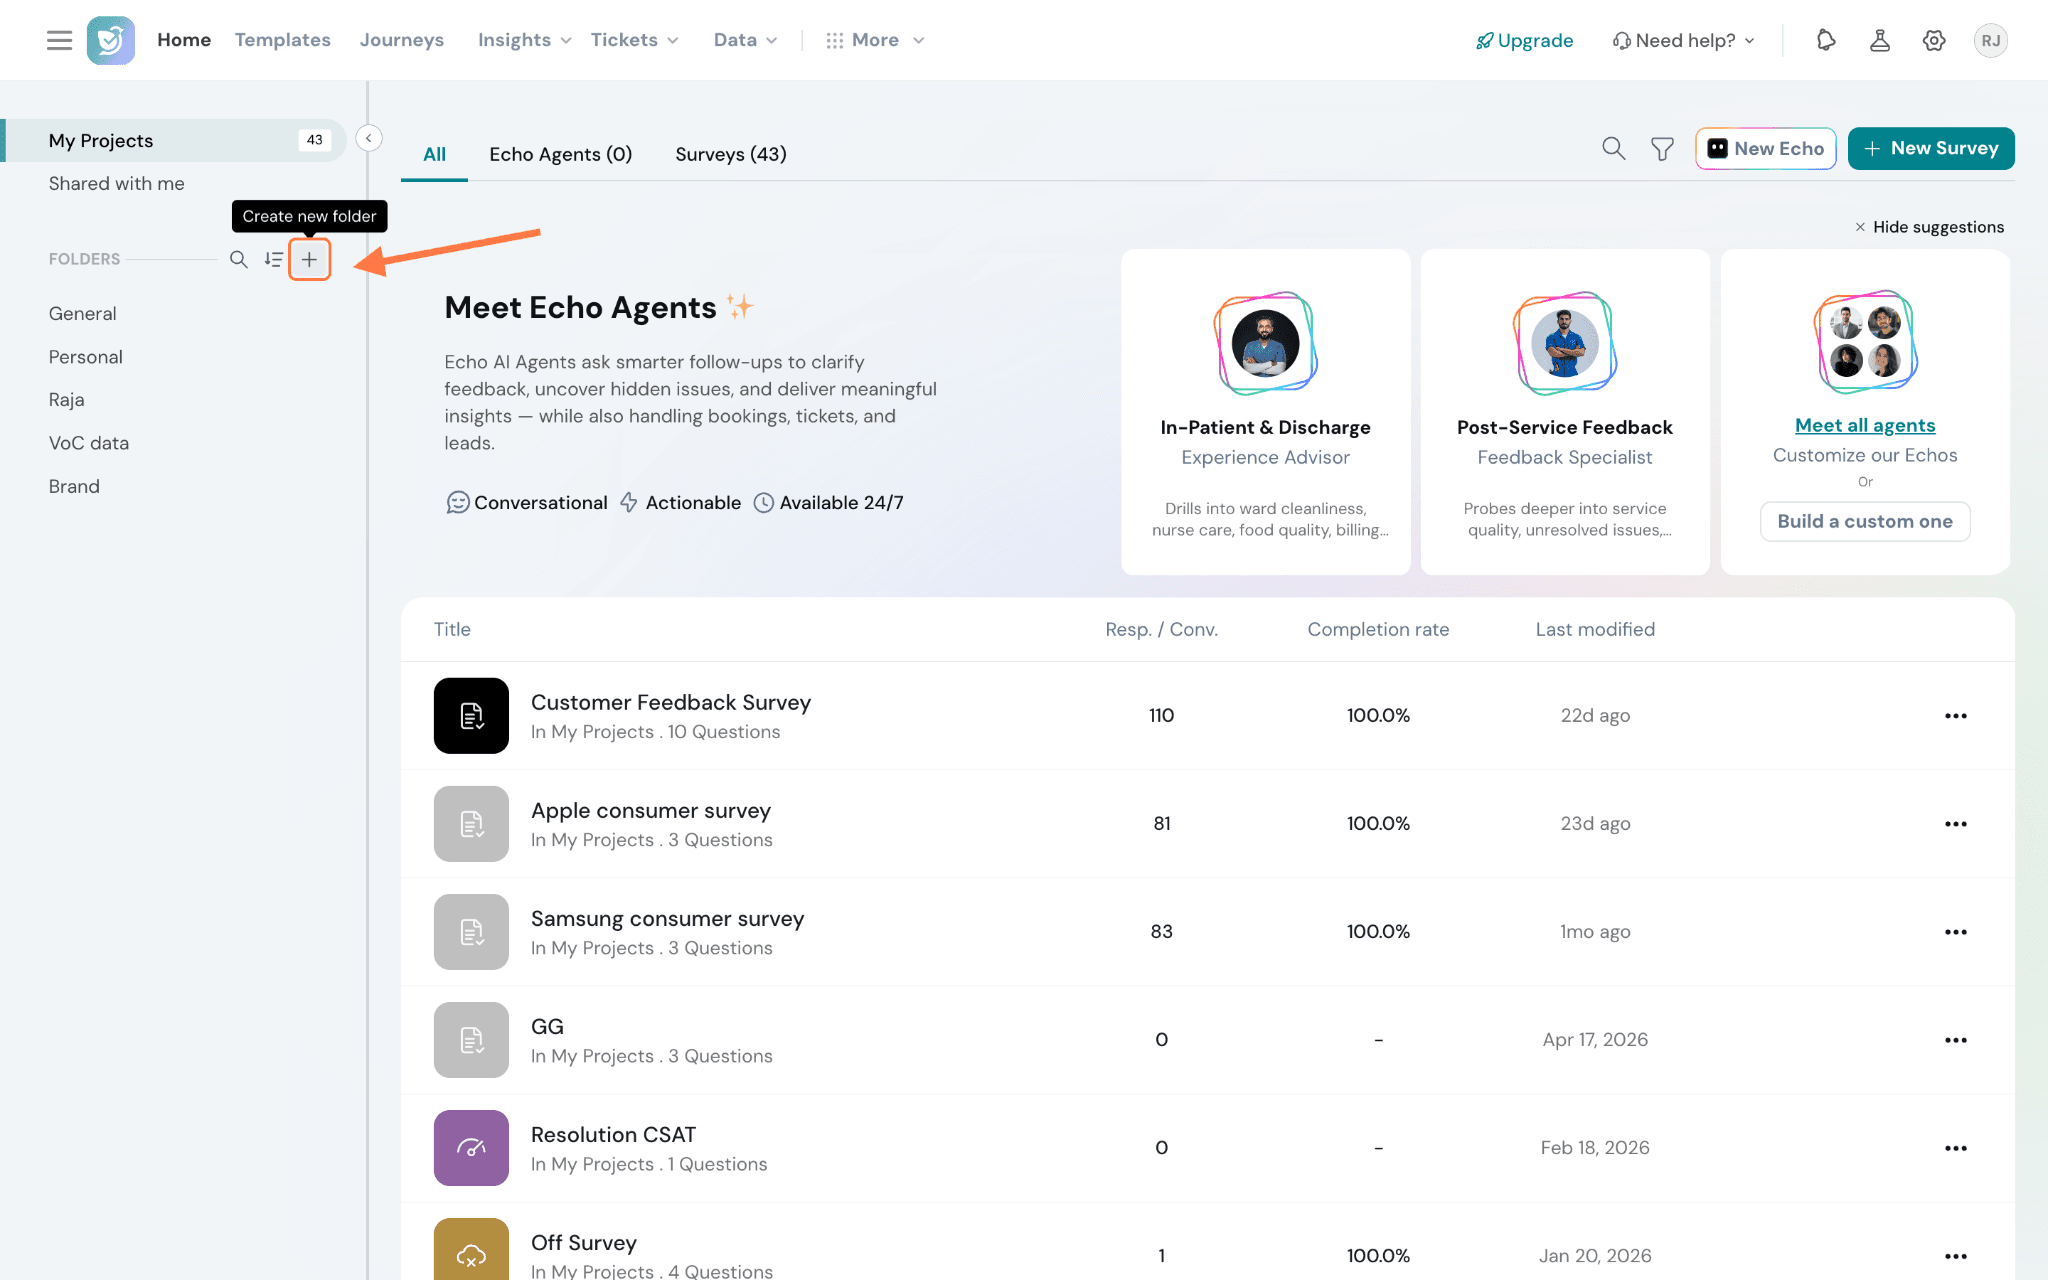Open the Raja folder
The width and height of the screenshot is (2048, 1280).
tap(66, 399)
